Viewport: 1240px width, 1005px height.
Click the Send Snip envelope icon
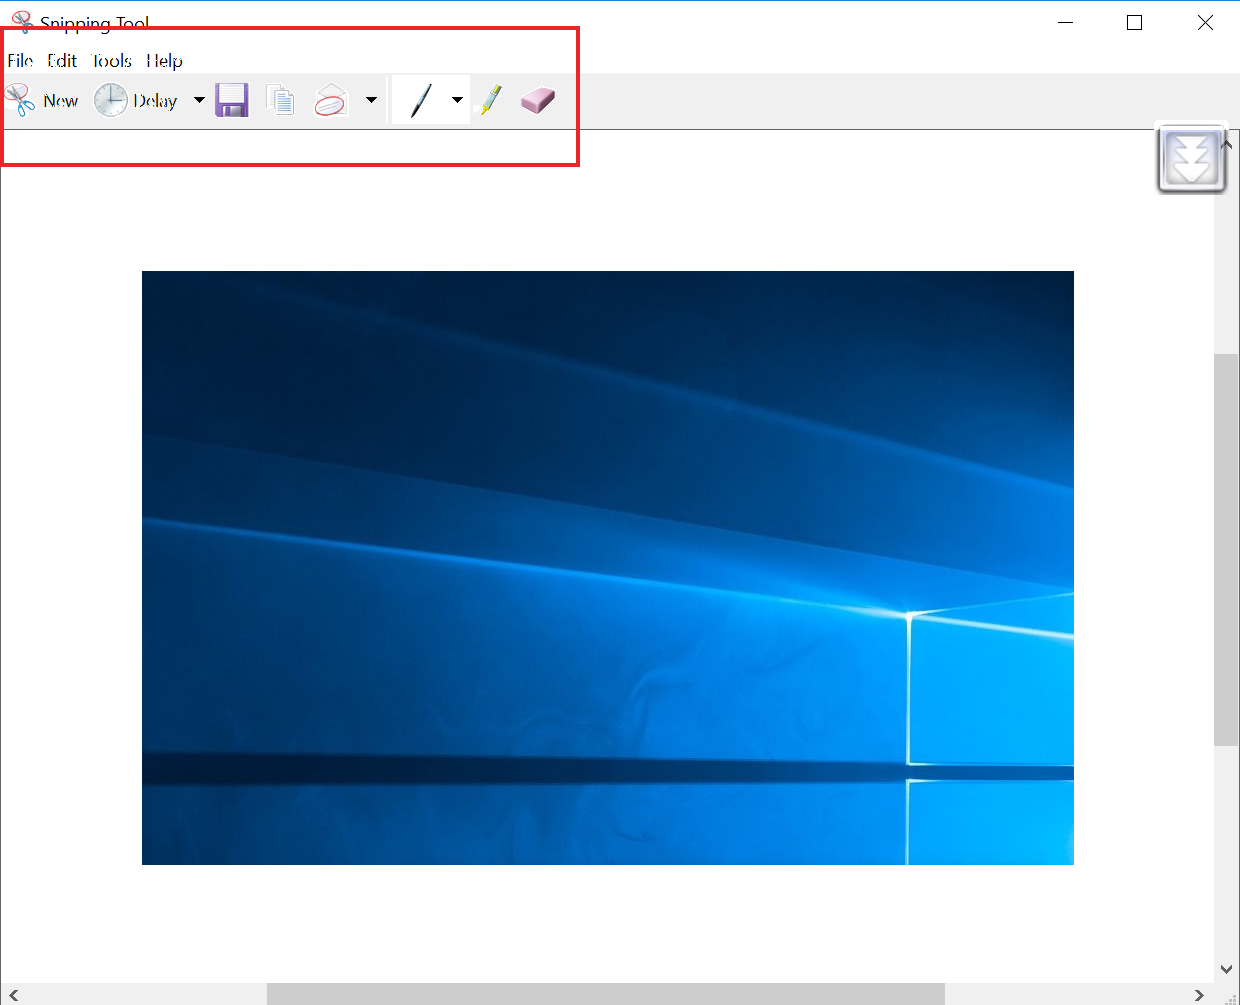[331, 101]
